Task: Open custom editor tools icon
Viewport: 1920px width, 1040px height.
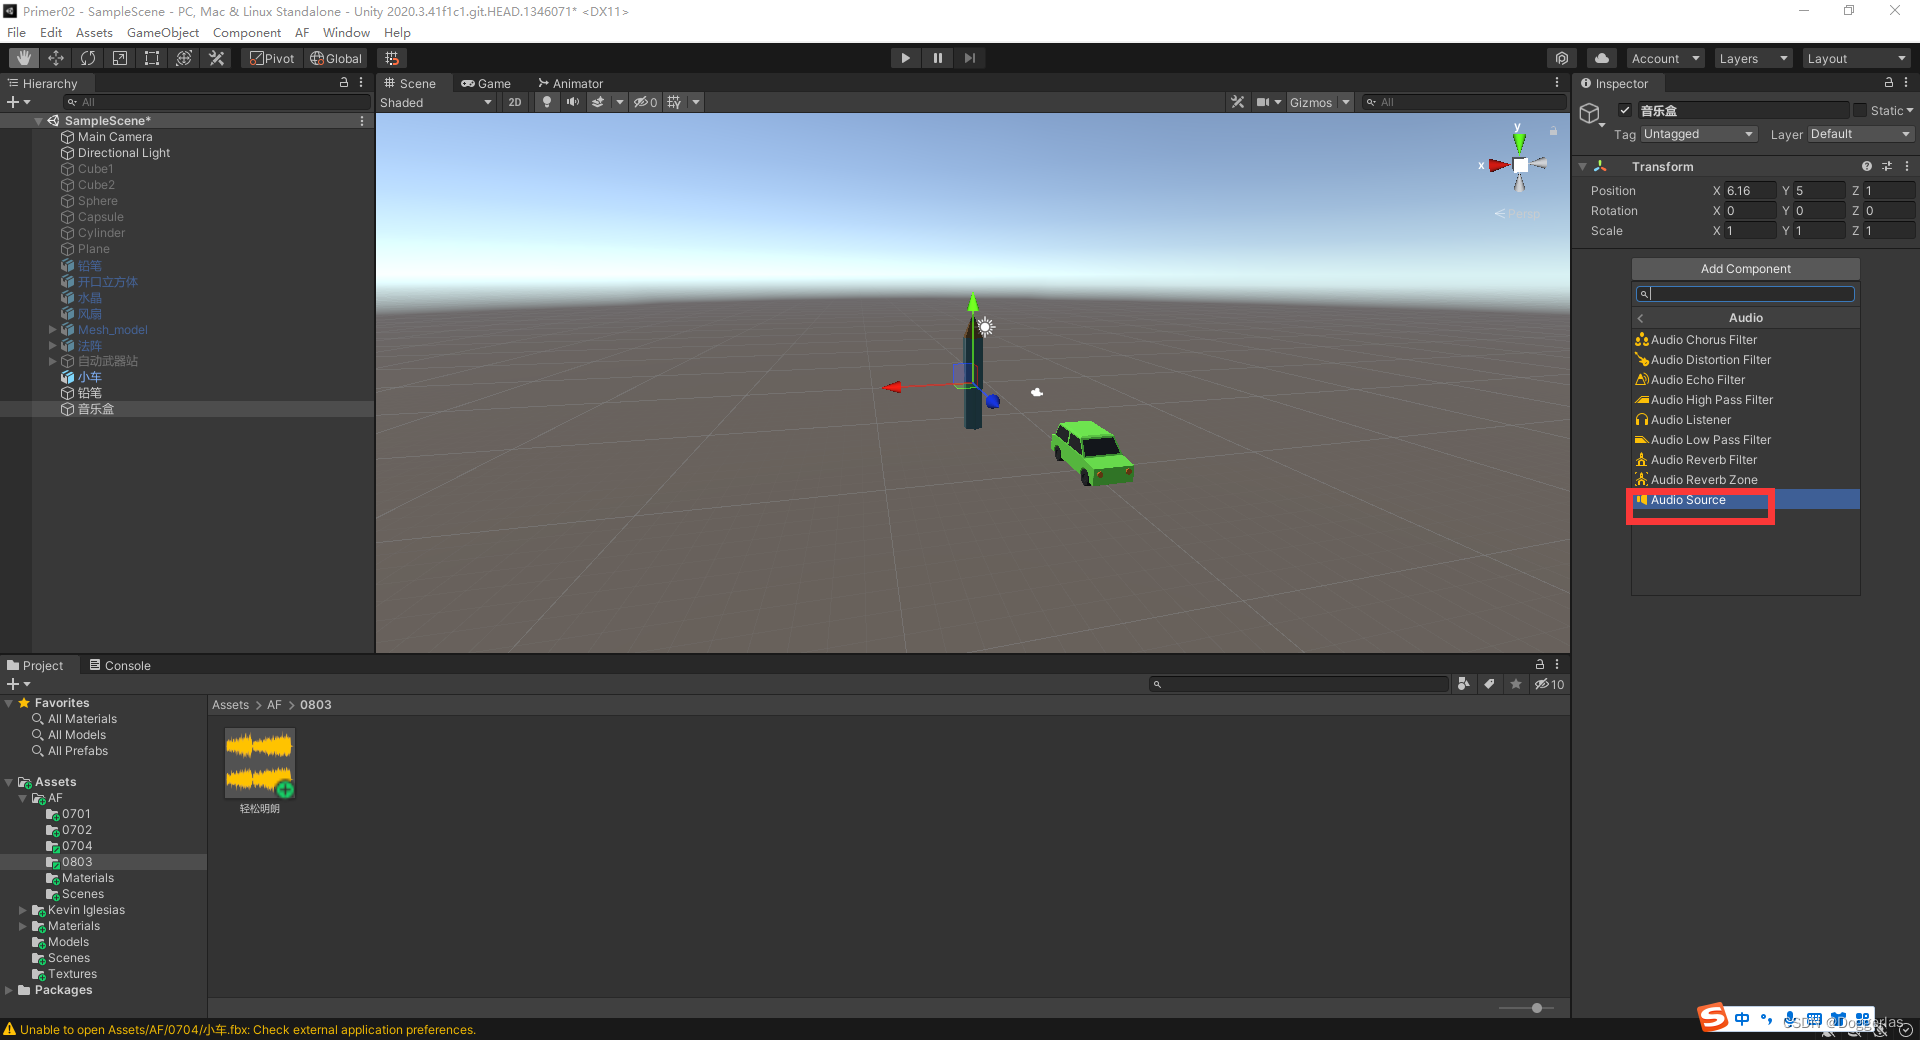Action: [x=216, y=58]
